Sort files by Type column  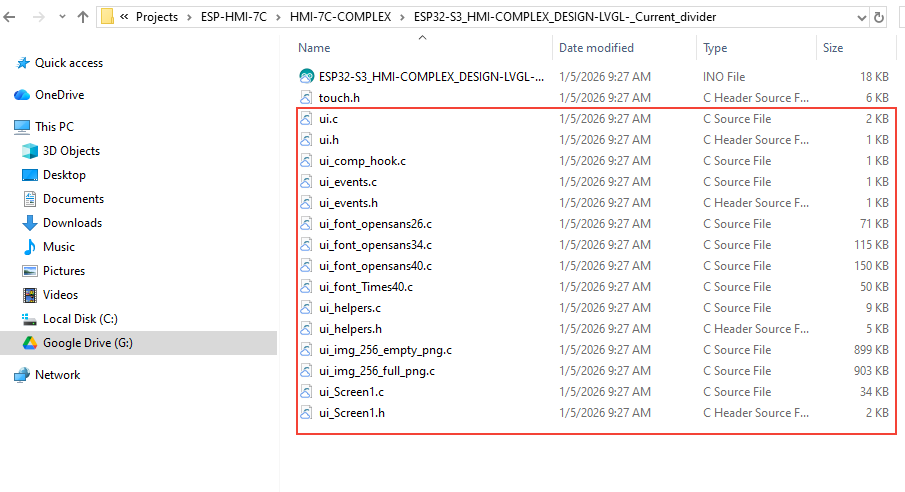pyautogui.click(x=715, y=48)
